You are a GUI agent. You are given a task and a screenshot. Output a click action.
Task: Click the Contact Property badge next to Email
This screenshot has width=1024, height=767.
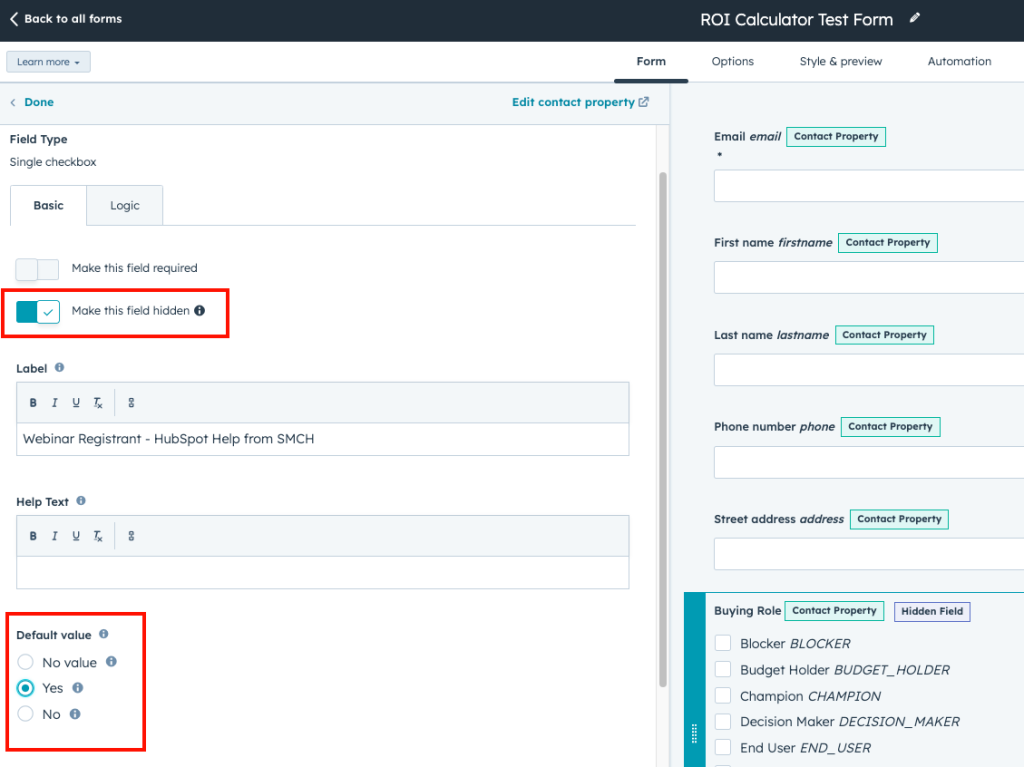click(836, 137)
